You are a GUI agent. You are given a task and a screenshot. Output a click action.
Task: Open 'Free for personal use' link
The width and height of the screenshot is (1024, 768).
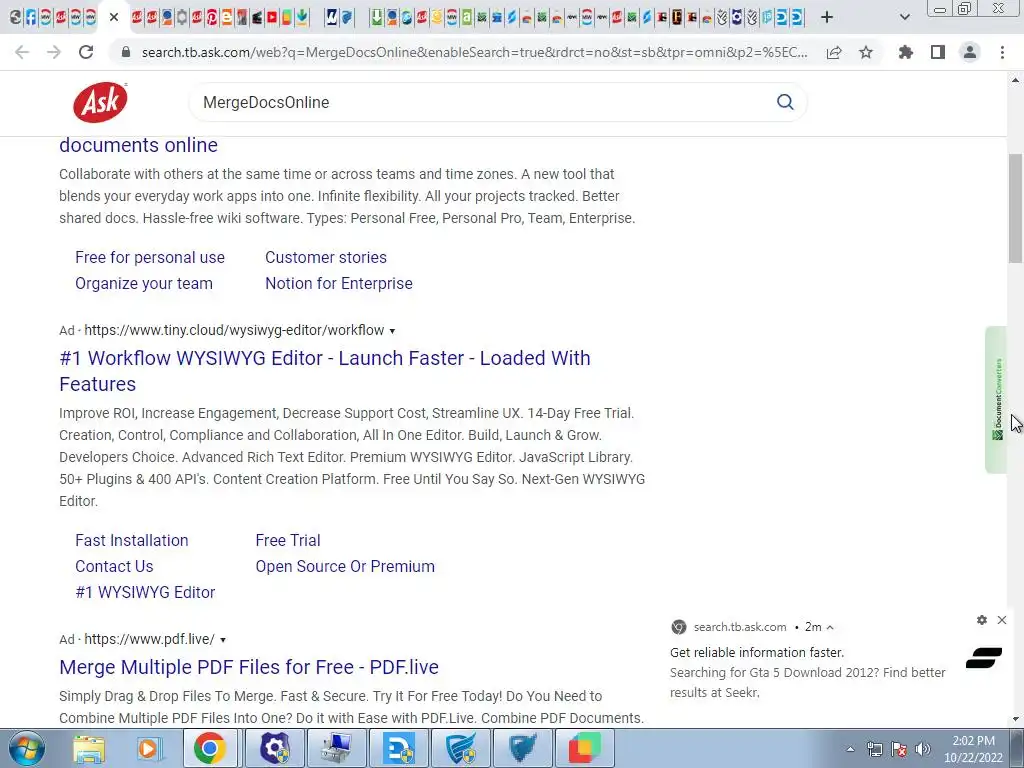point(150,257)
